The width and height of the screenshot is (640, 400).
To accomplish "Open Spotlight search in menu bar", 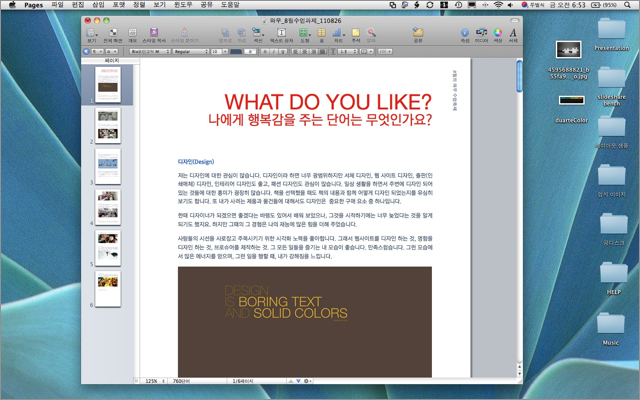I will point(627,5).
